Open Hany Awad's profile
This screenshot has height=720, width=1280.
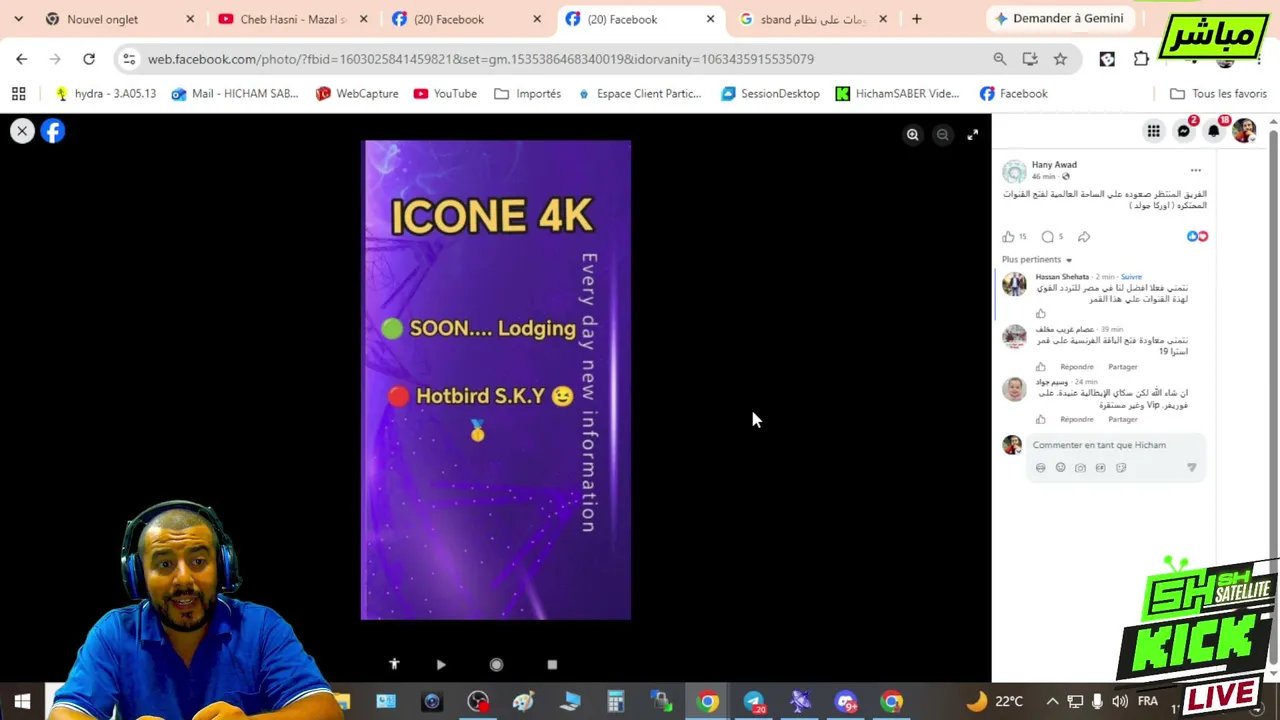coord(1054,165)
